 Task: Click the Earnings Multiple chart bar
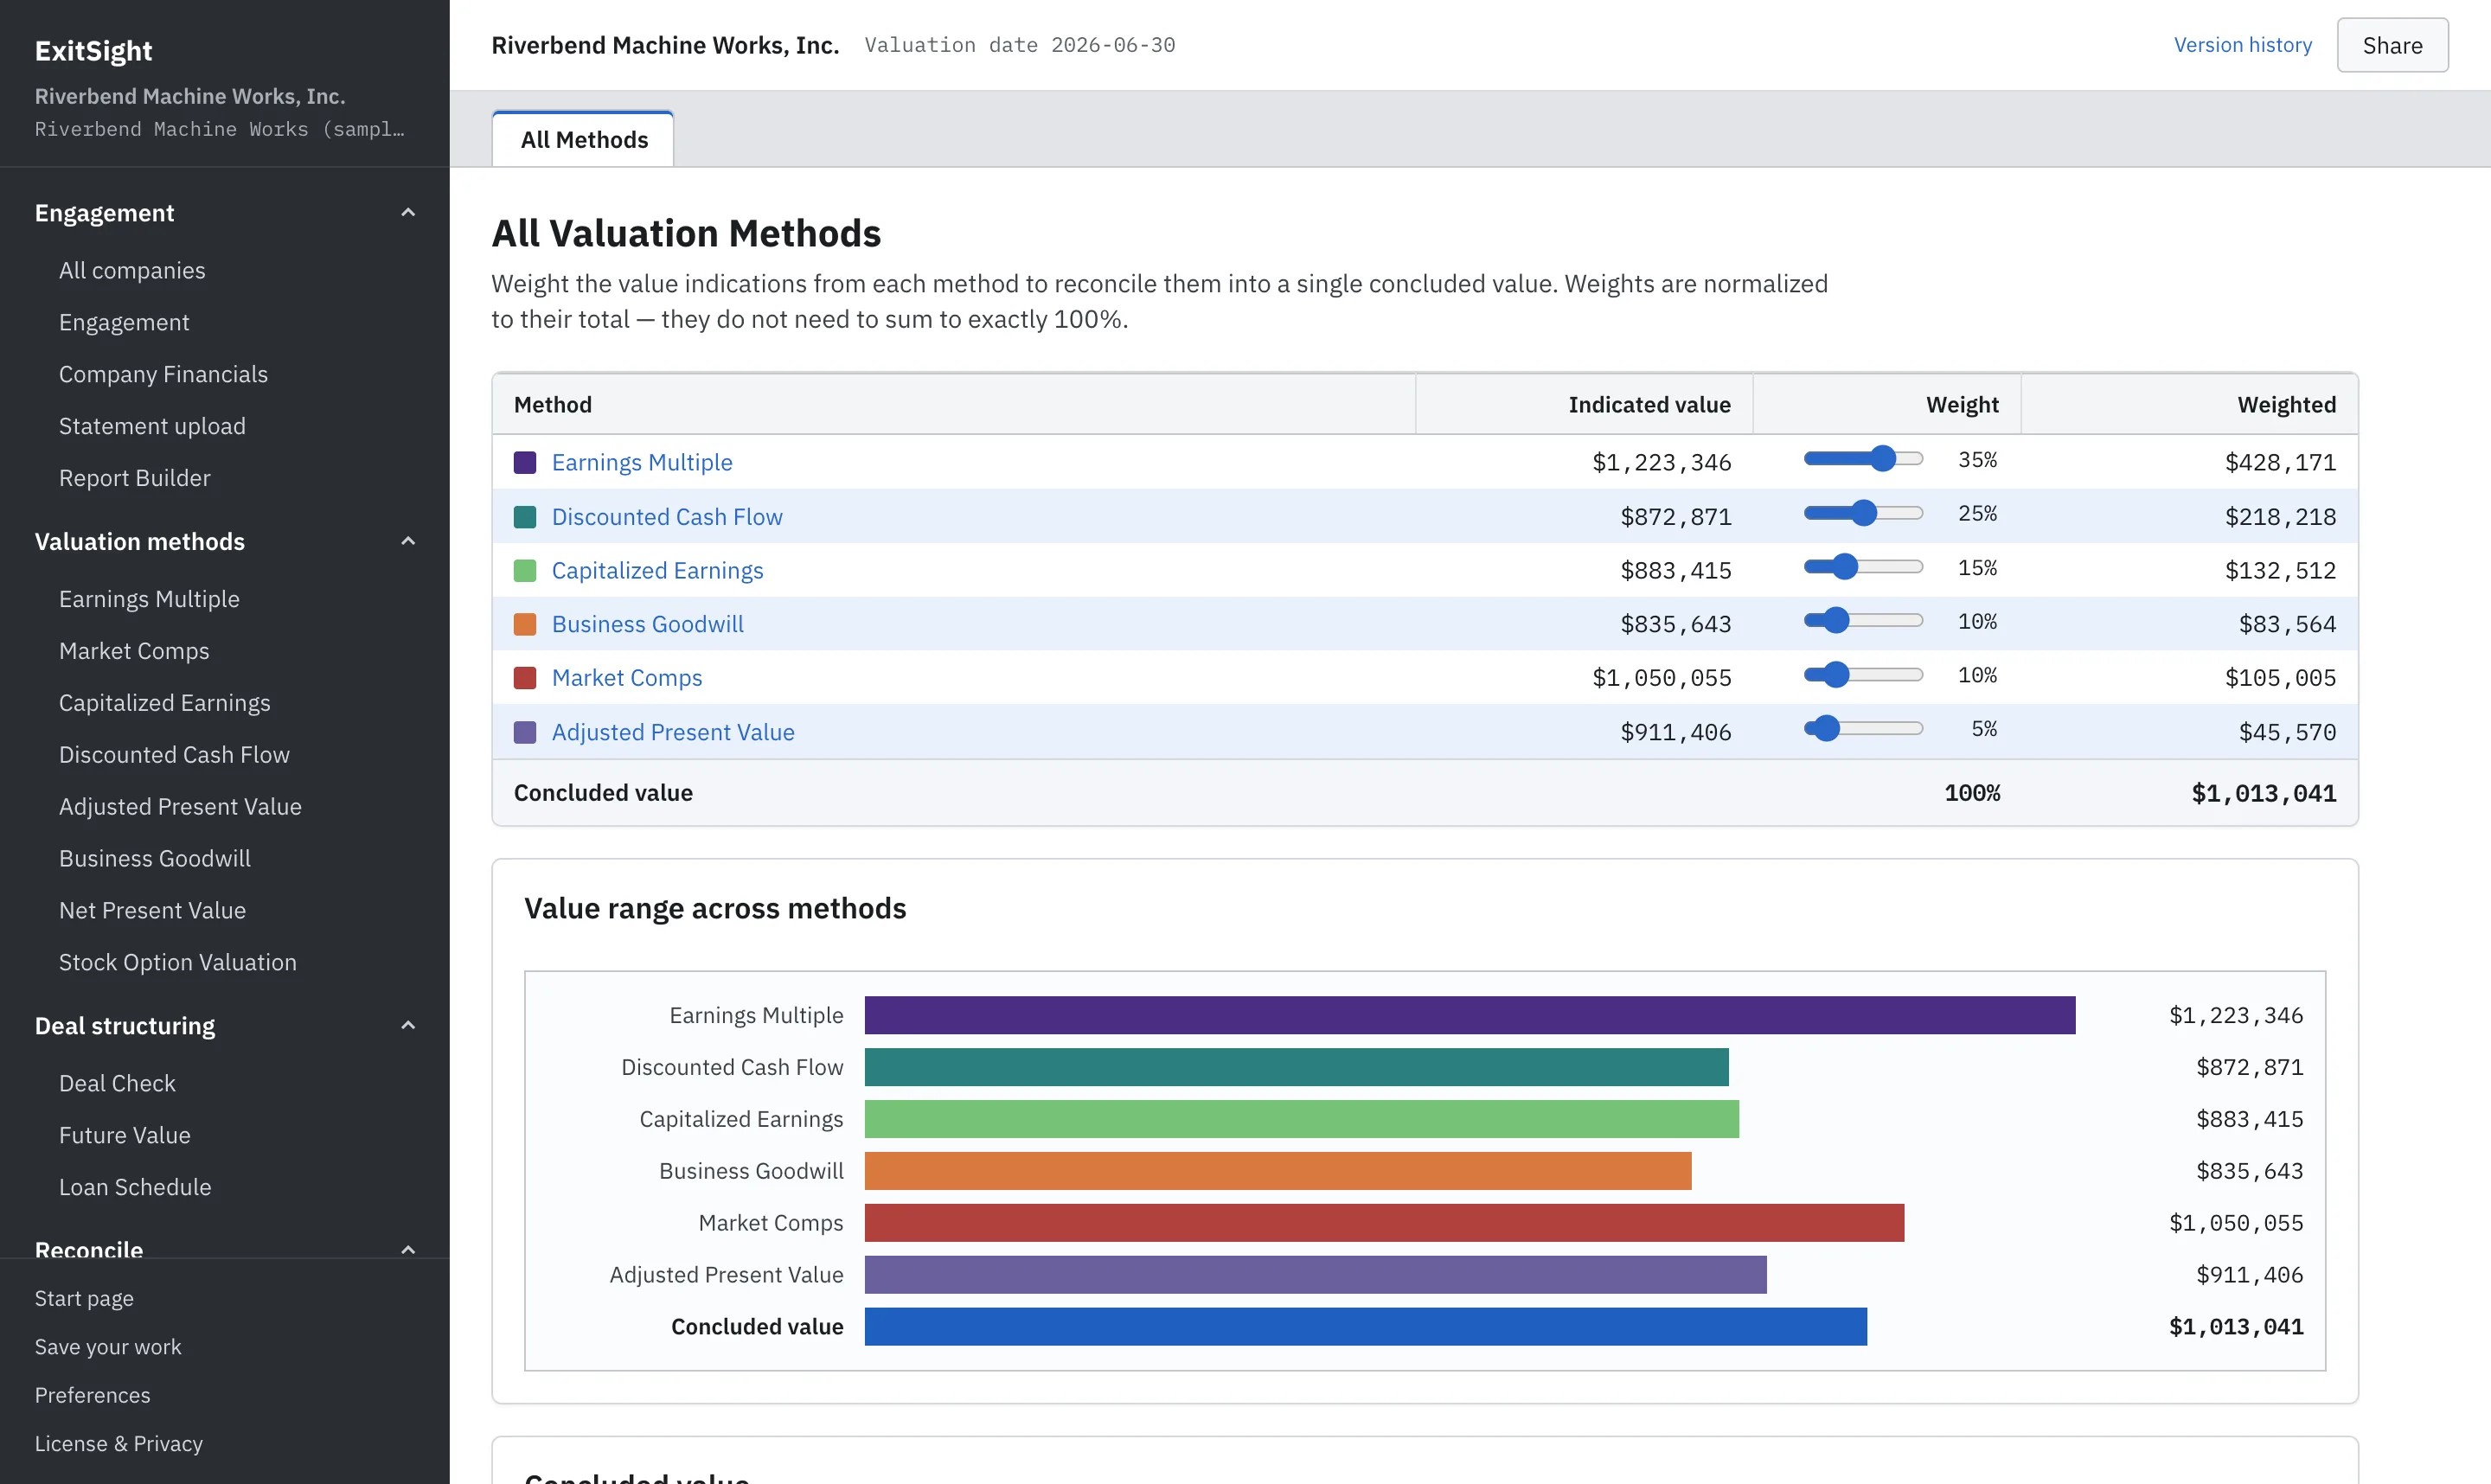[x=1470, y=1015]
